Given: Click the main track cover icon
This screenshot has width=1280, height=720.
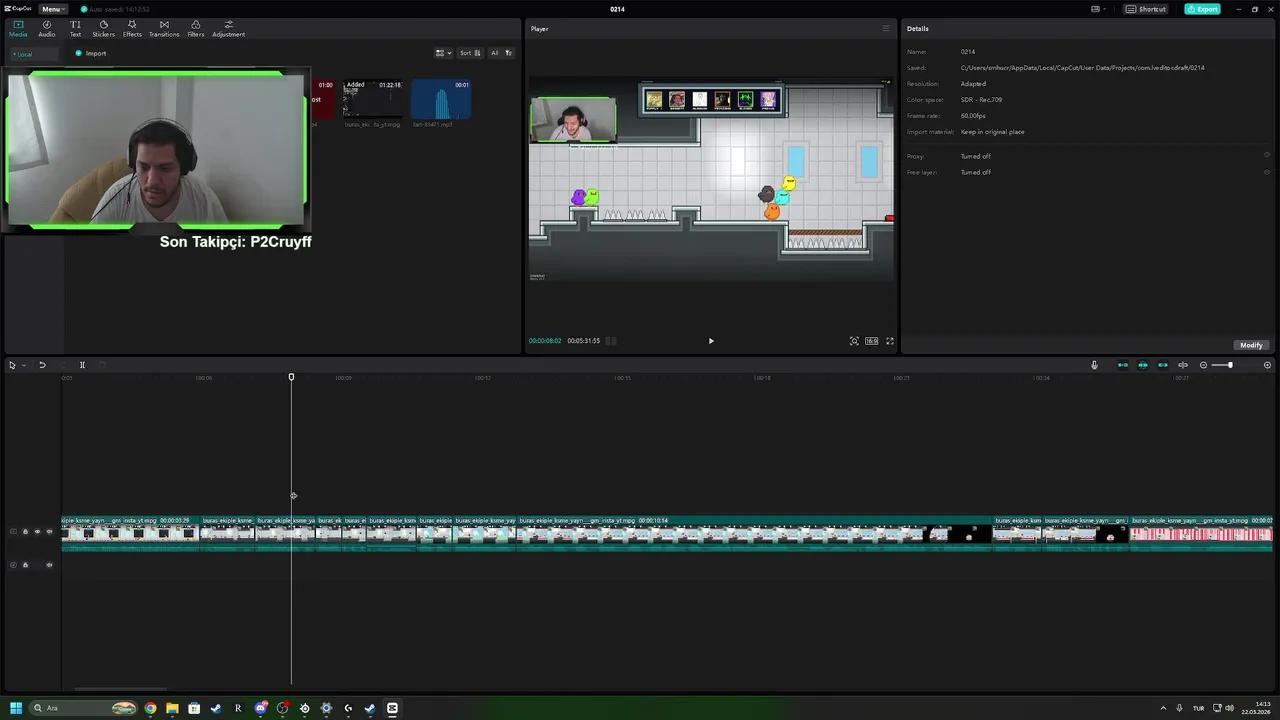Looking at the screenshot, I should 13,532.
